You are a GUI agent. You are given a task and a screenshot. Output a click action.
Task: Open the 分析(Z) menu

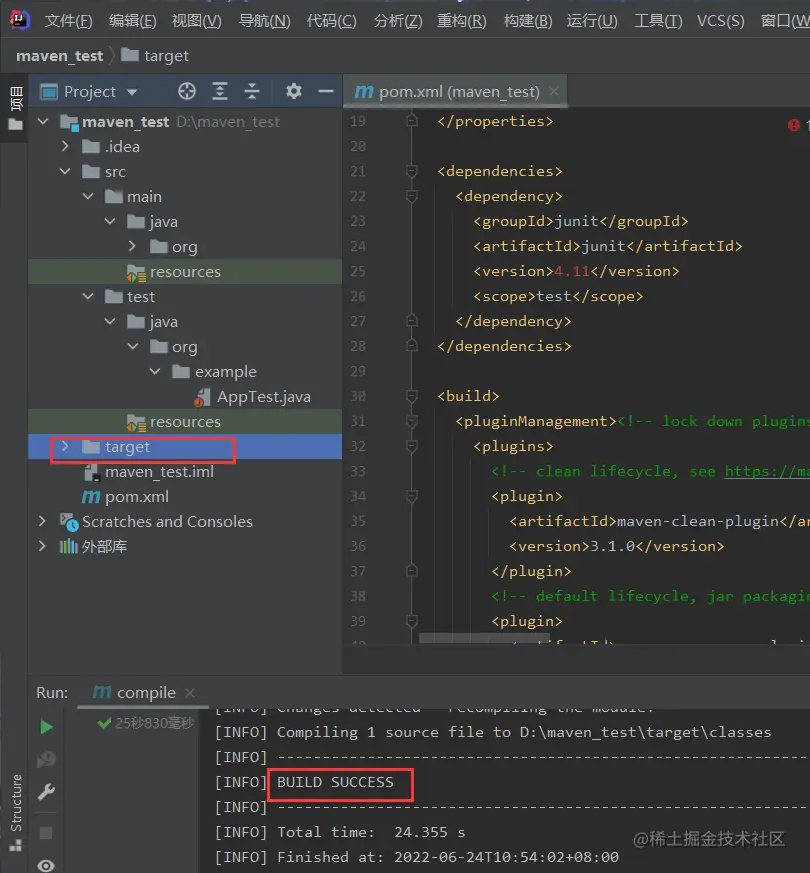pyautogui.click(x=397, y=21)
